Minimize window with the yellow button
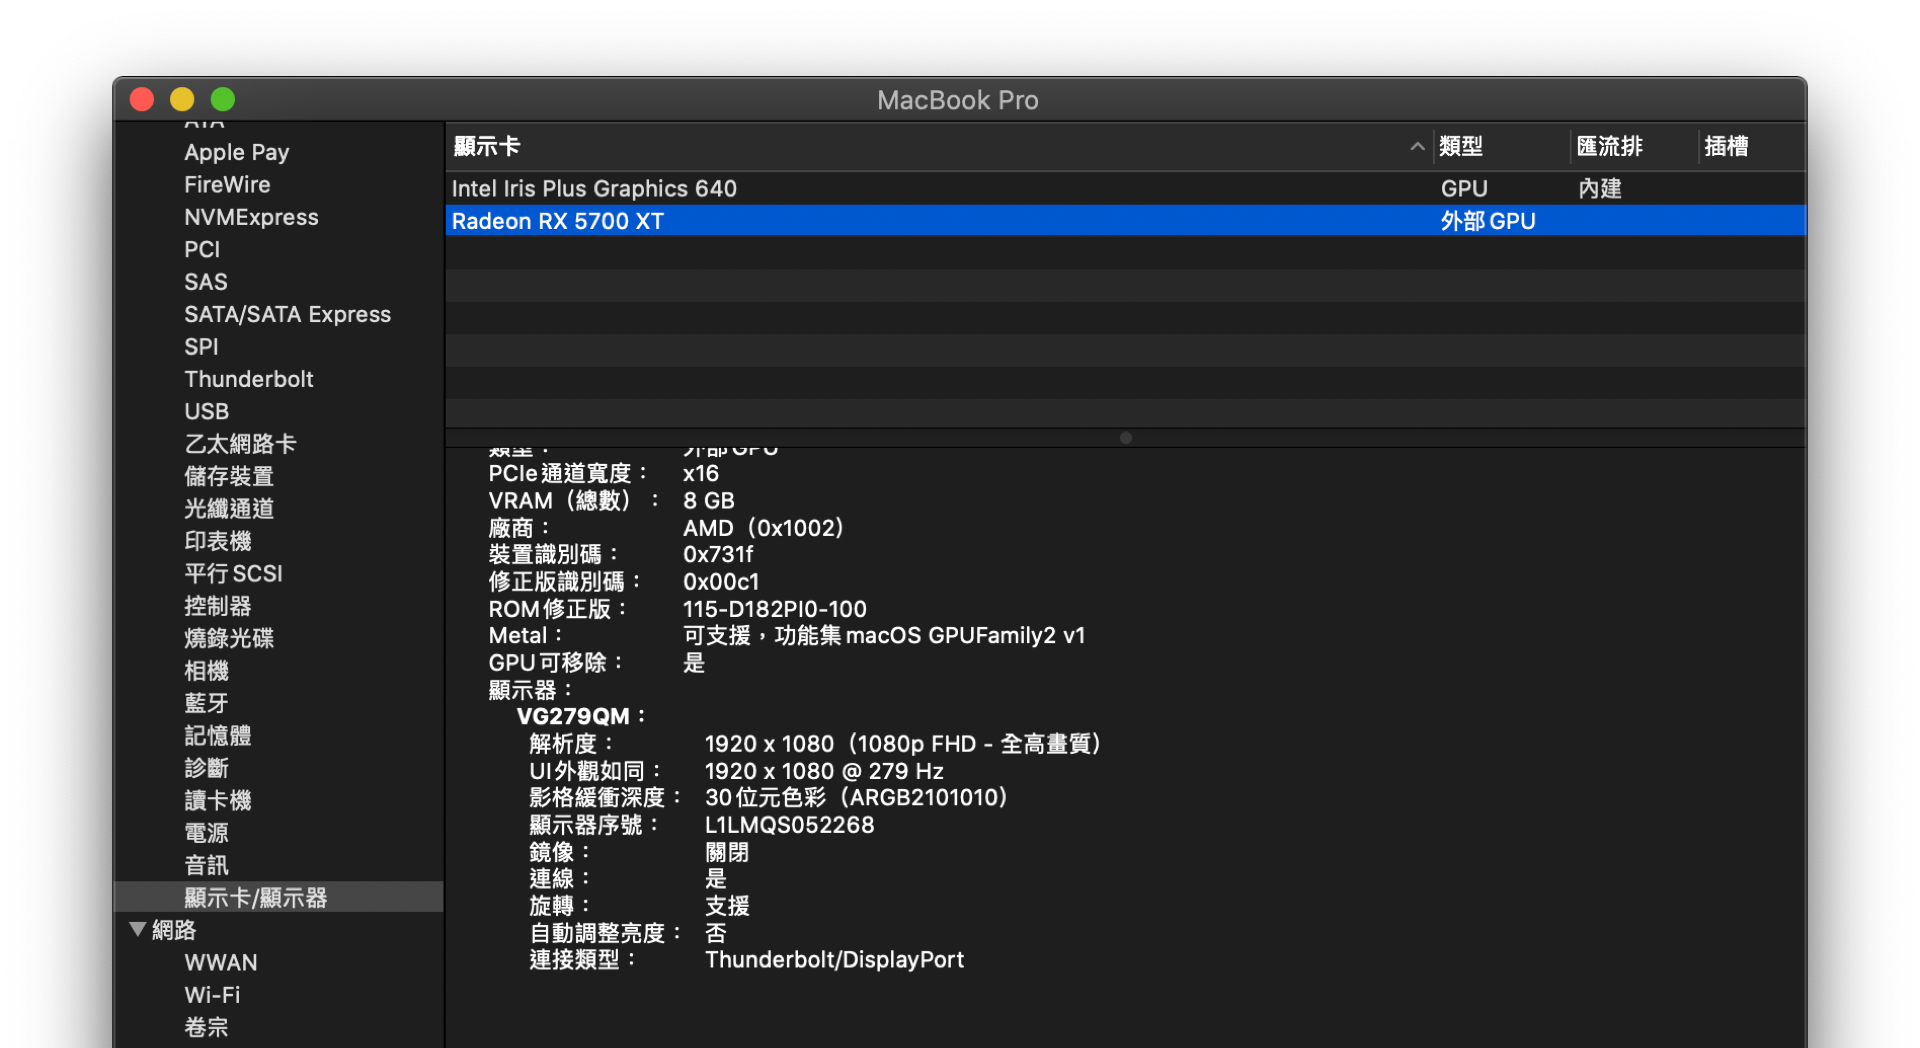Screen dimensions: 1920x1048 (x=182, y=99)
